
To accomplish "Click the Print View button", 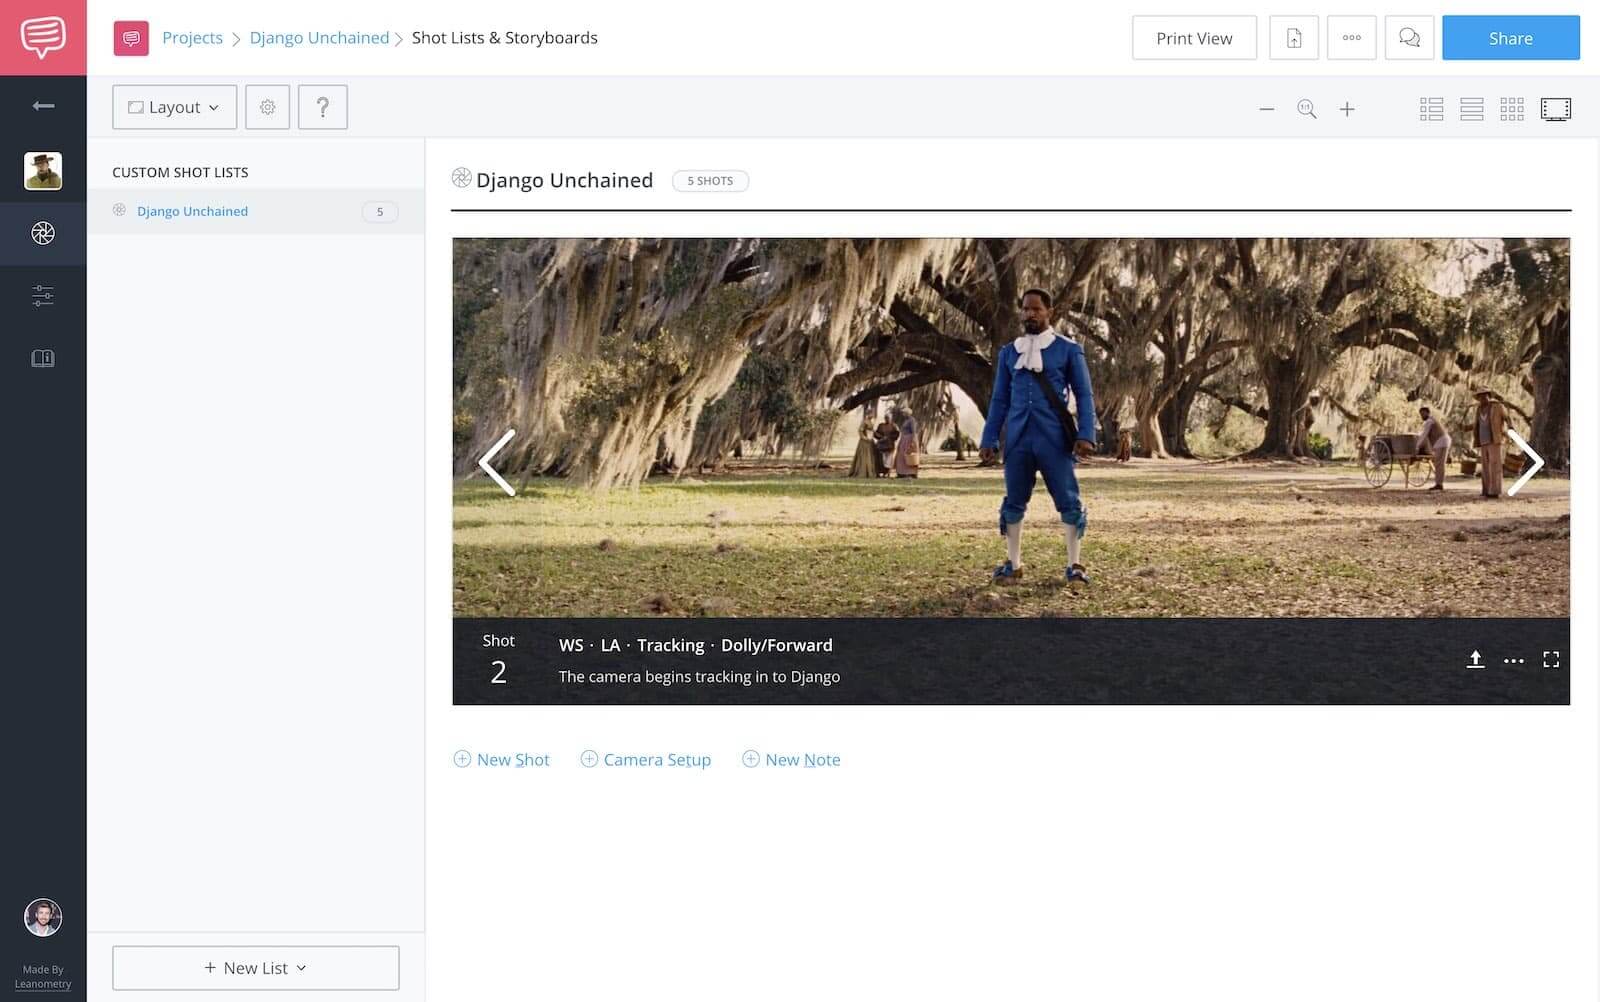I will click(1194, 38).
